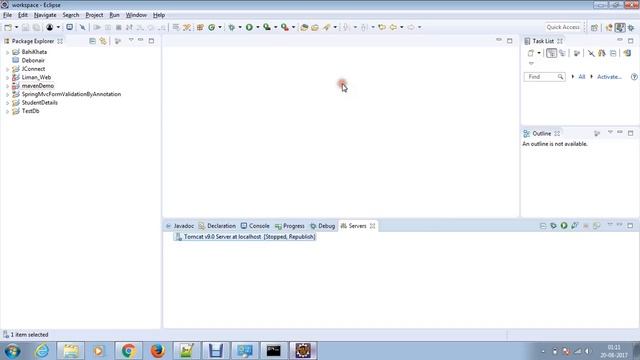Click the Back navigation yellow arrow

tap(393, 27)
